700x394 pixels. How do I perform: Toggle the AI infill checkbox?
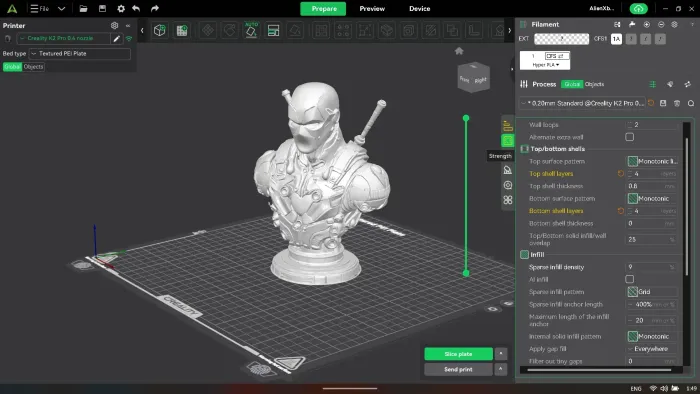629,279
